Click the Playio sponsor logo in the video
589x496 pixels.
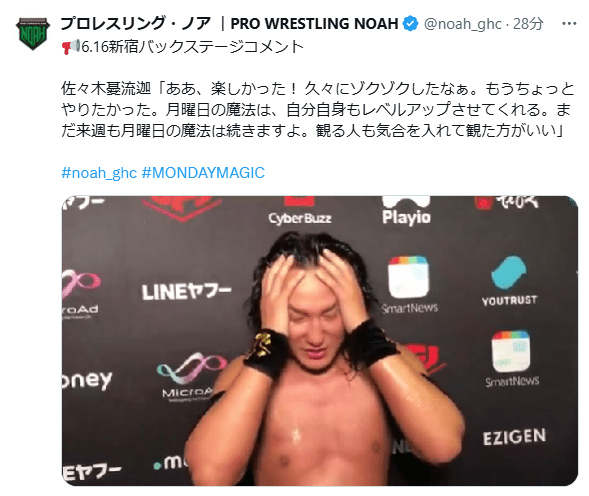(x=406, y=217)
